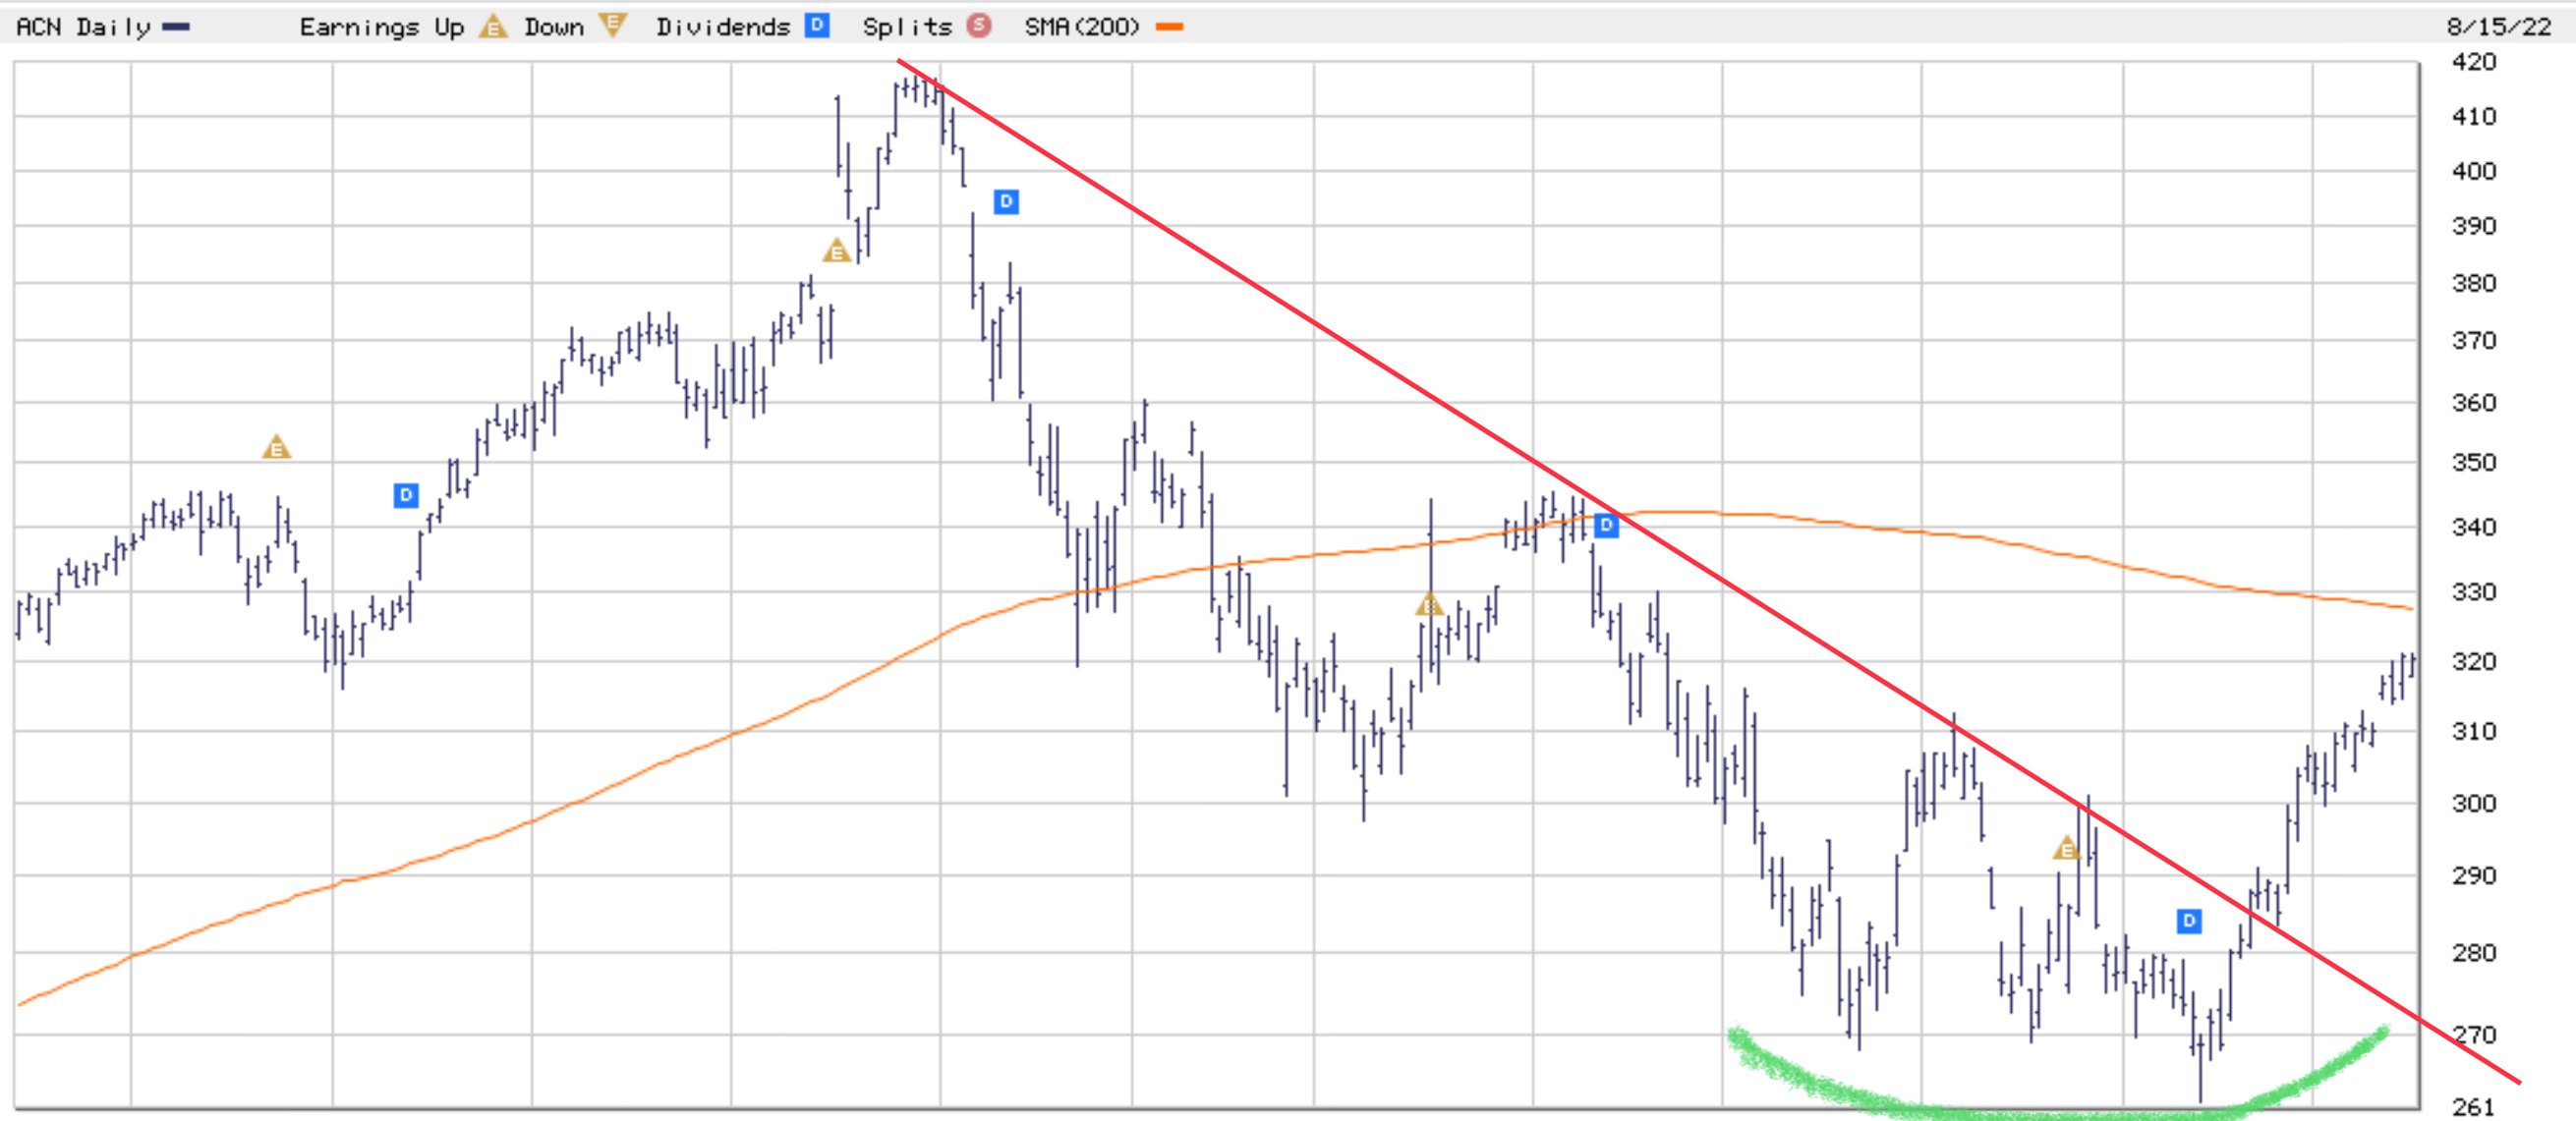Click the 8/15/22 date label

click(x=2499, y=27)
